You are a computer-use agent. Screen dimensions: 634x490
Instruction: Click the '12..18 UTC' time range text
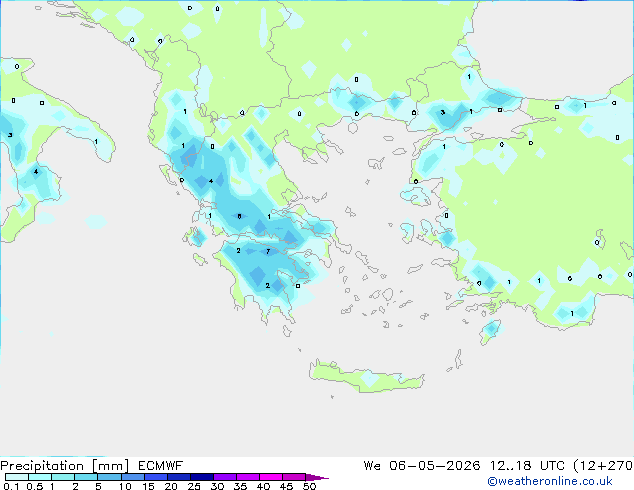pyautogui.click(x=527, y=466)
